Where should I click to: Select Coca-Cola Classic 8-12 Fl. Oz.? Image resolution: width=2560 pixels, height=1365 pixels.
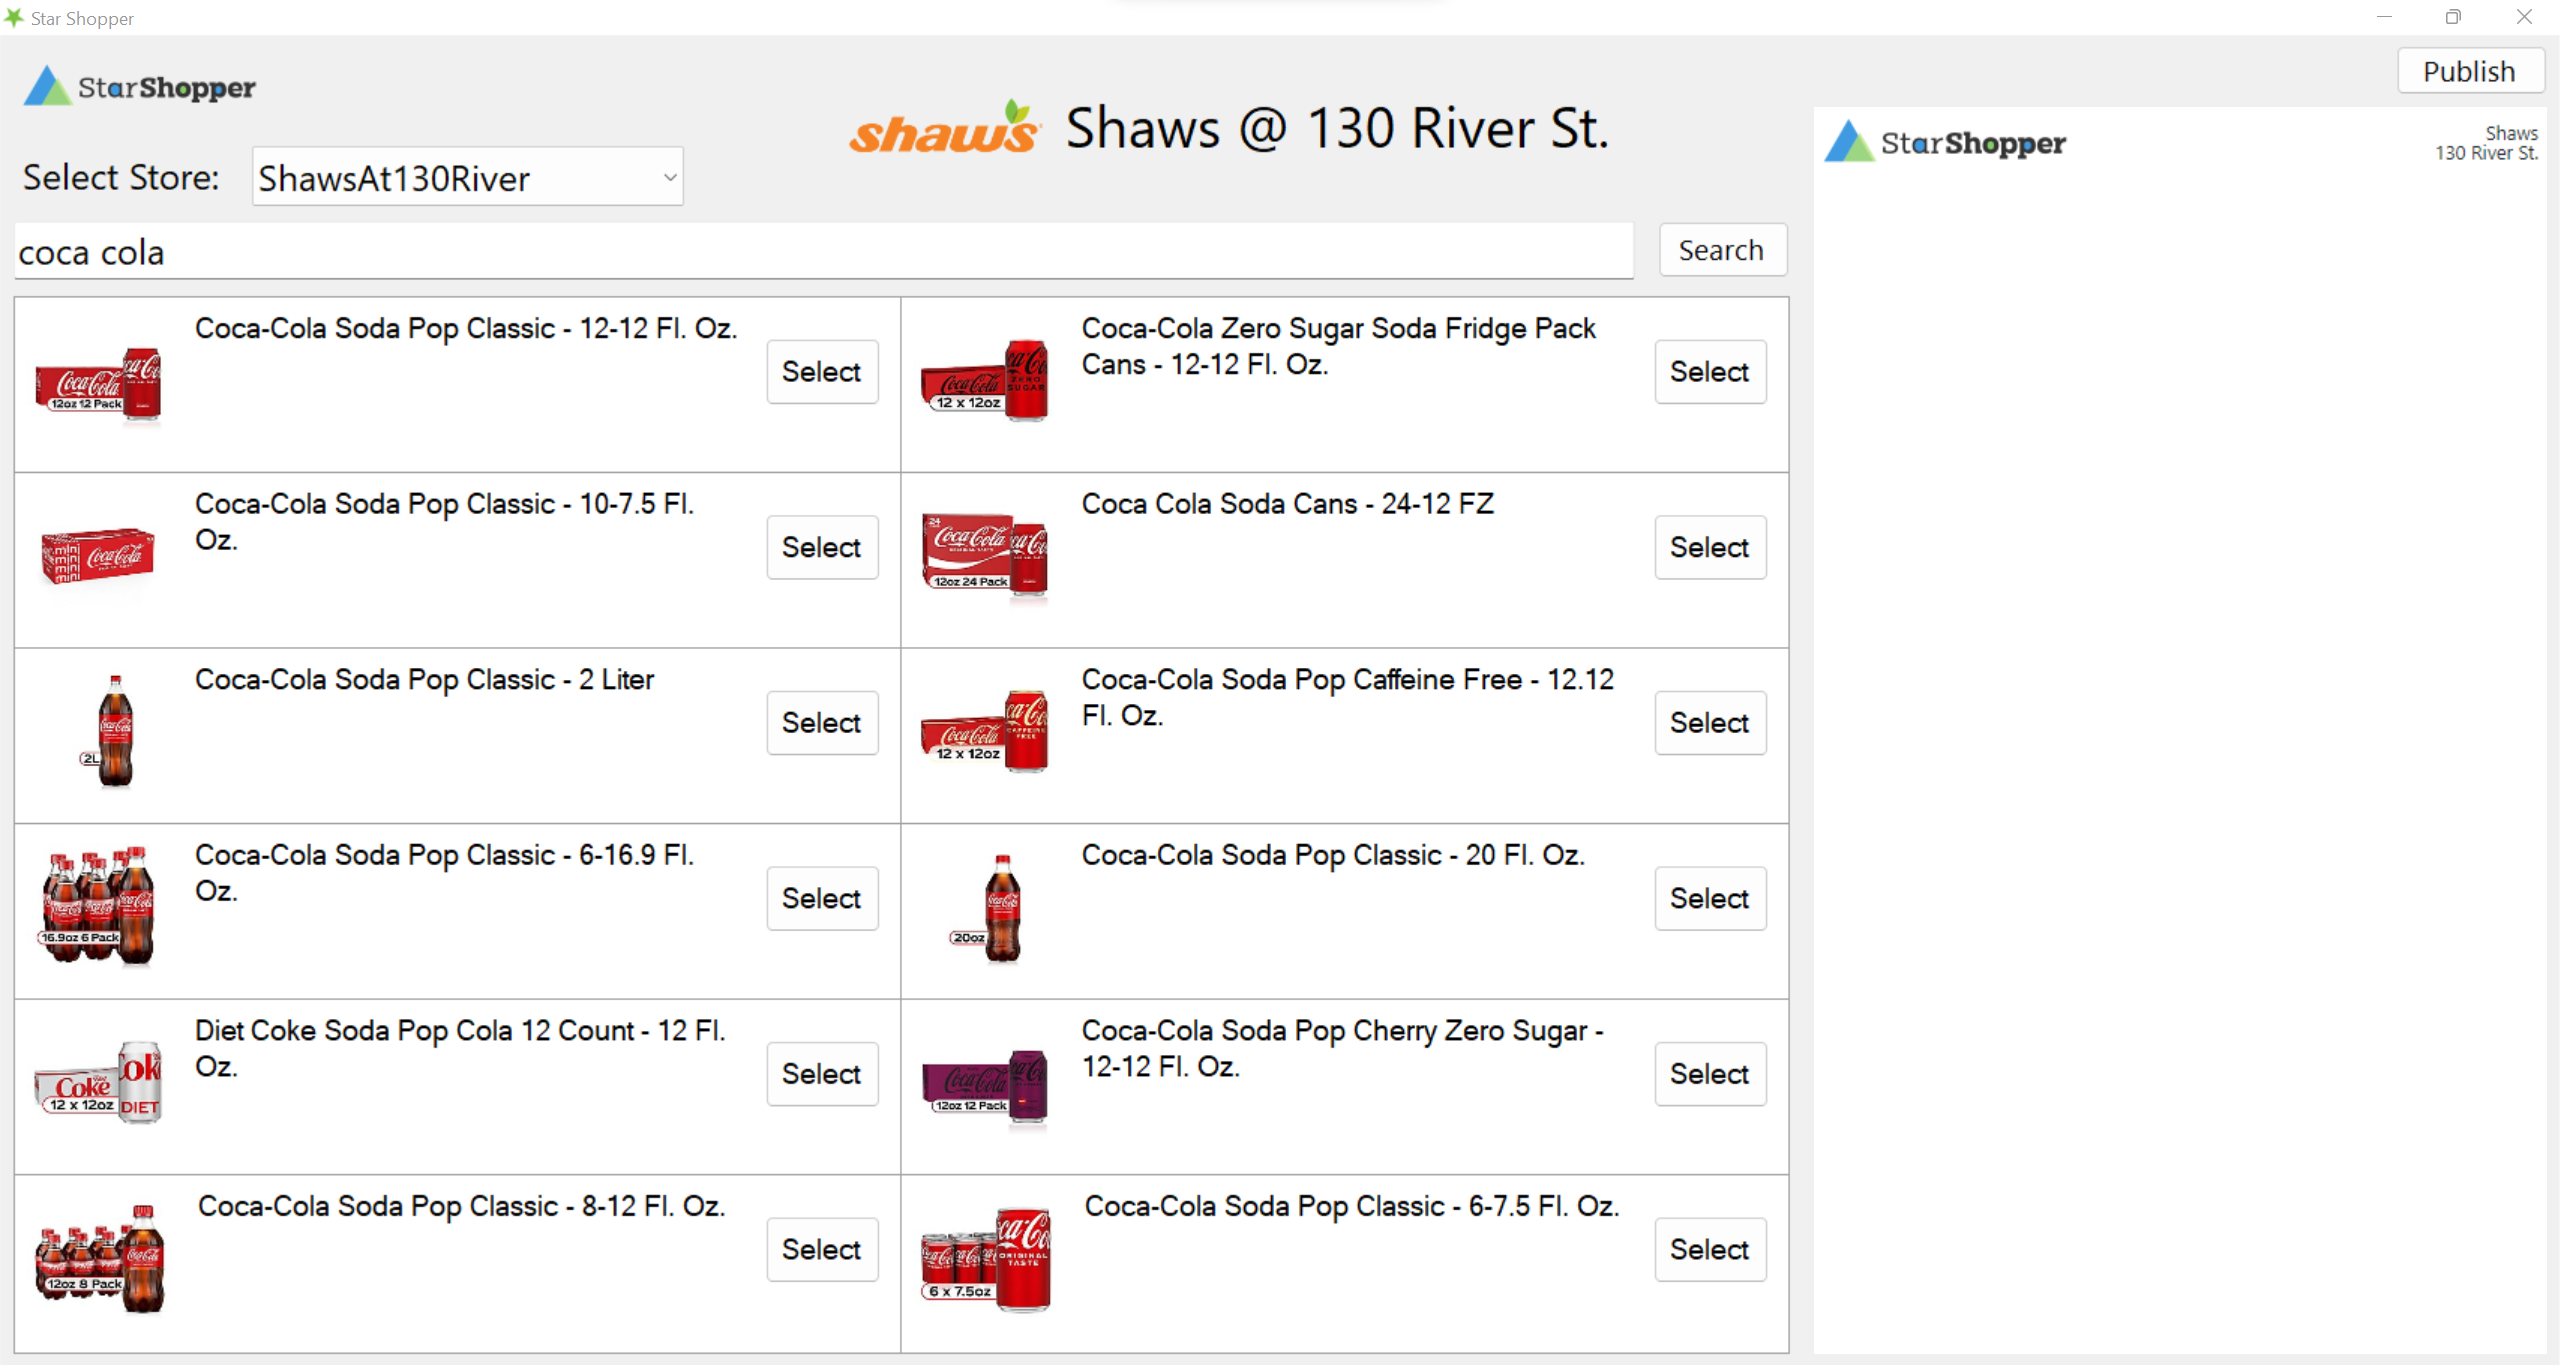tap(821, 1249)
